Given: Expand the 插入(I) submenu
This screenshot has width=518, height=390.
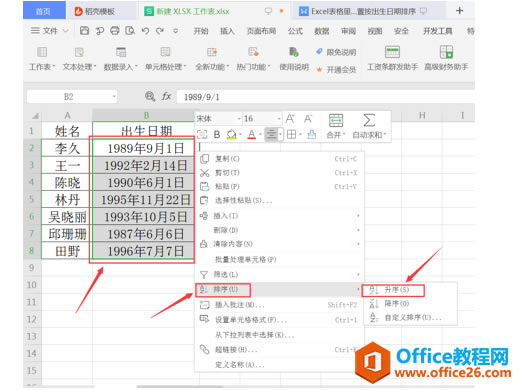Looking at the screenshot, I should [358, 216].
